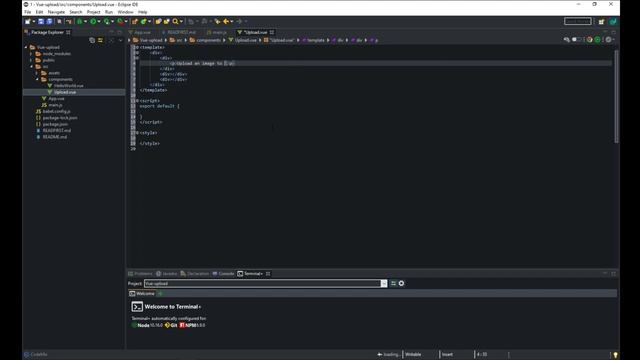
Task: Open the Project combo box dropdown arrow
Action: coord(384,283)
